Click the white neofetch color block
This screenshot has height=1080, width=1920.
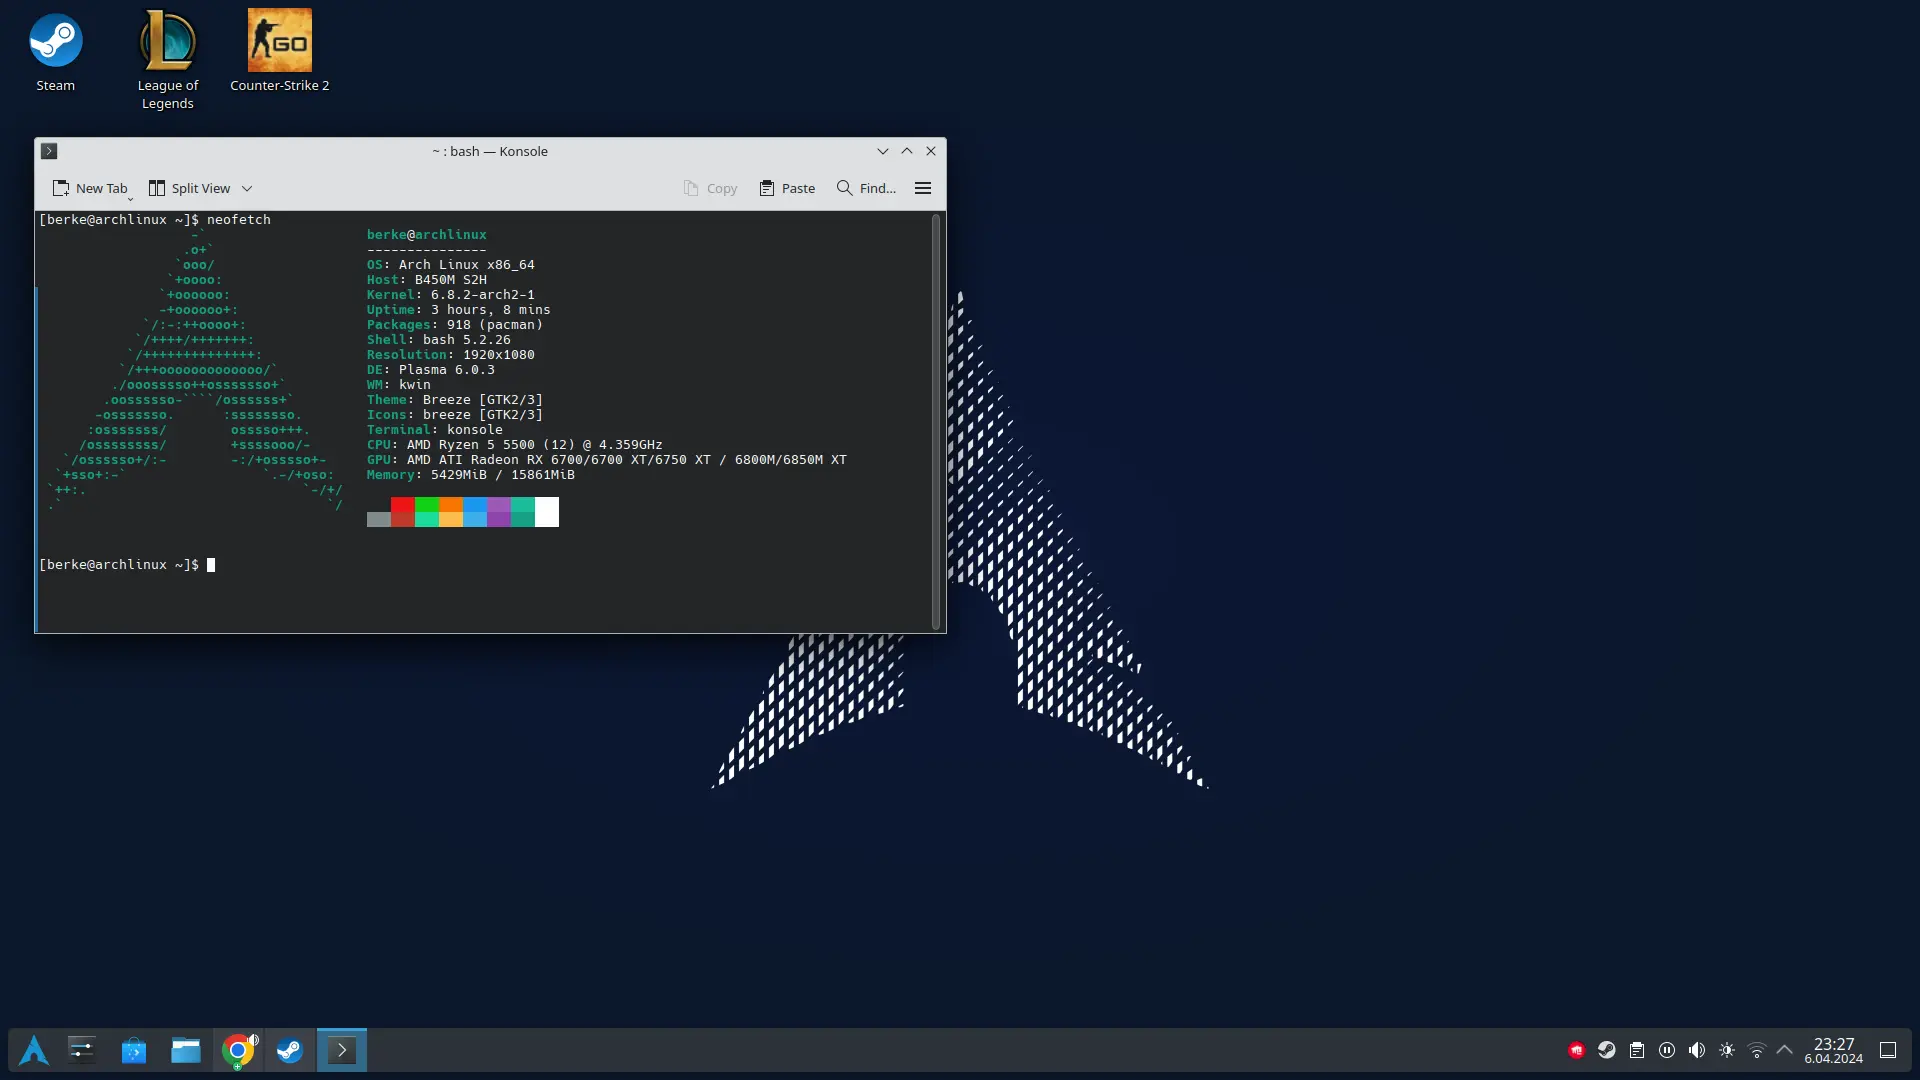547,512
